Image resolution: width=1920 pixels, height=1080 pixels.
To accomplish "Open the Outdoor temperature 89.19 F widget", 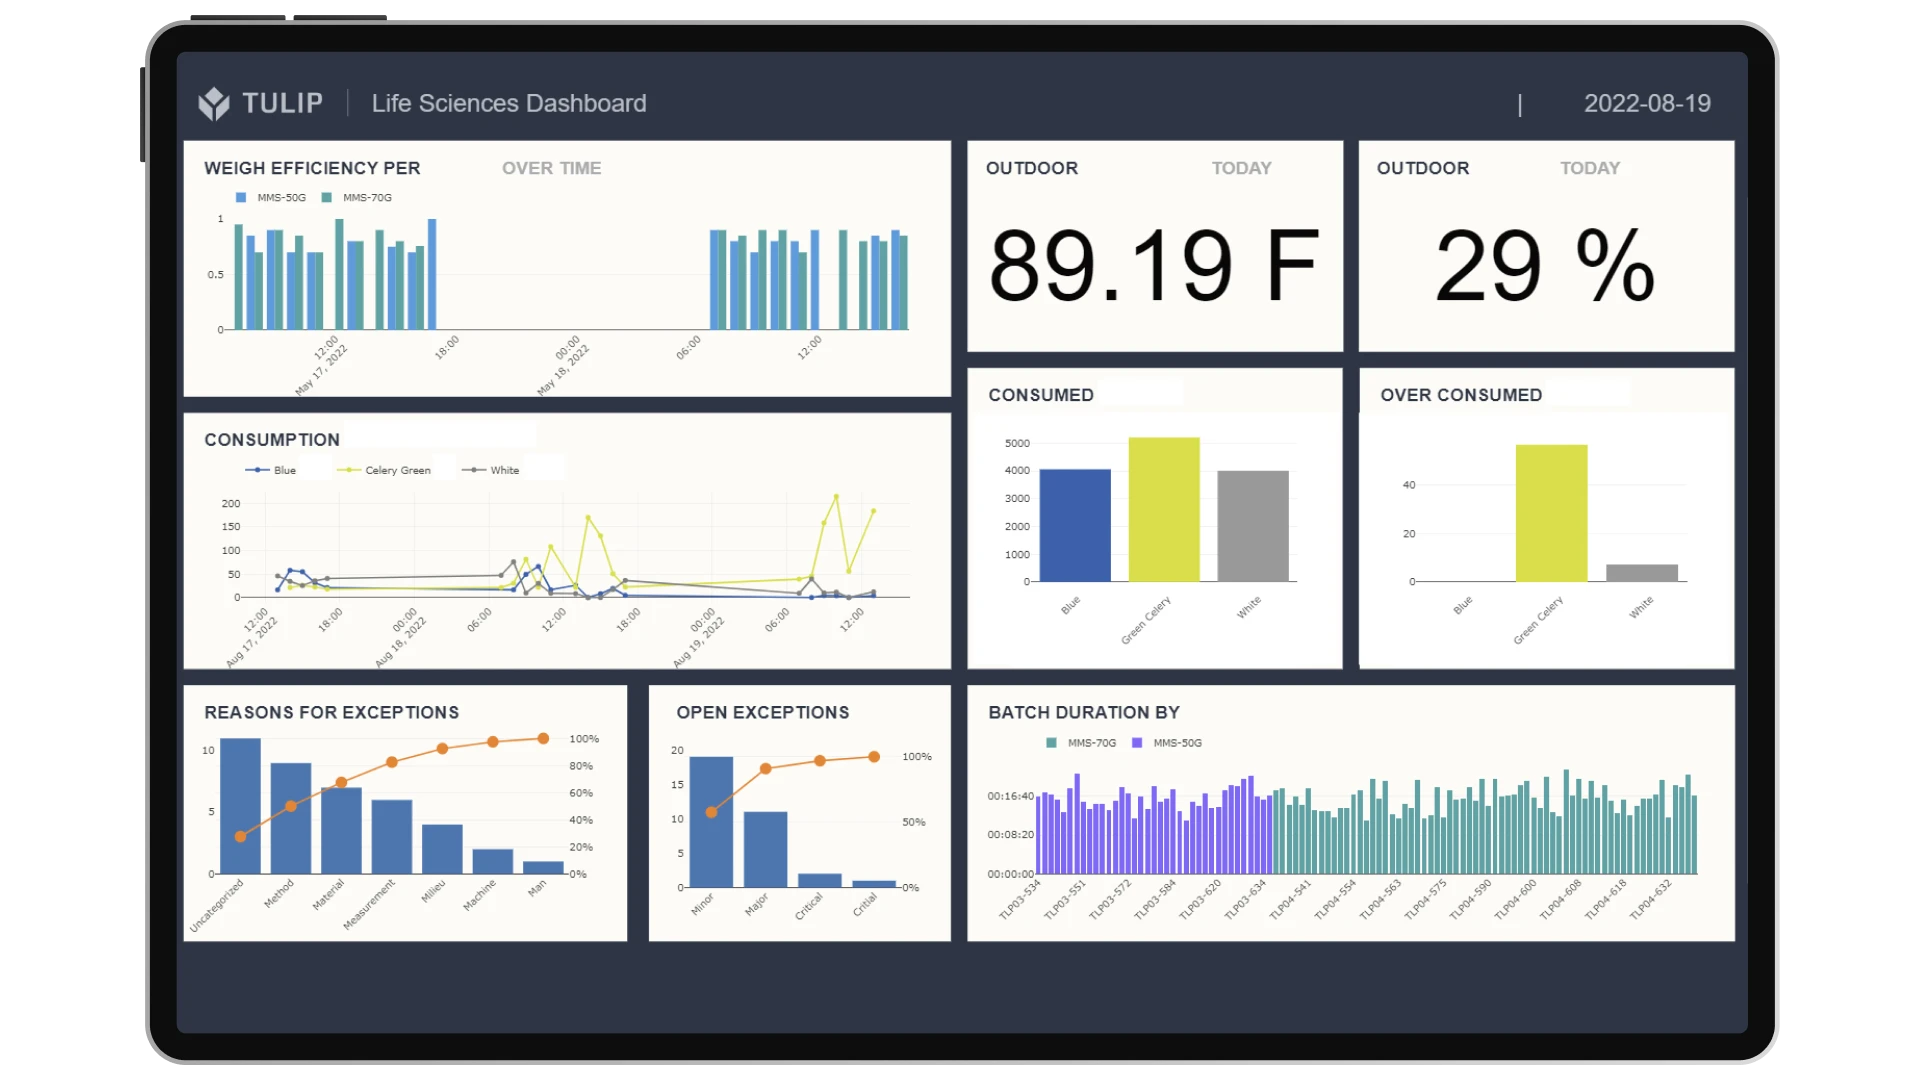I will 1155,246.
